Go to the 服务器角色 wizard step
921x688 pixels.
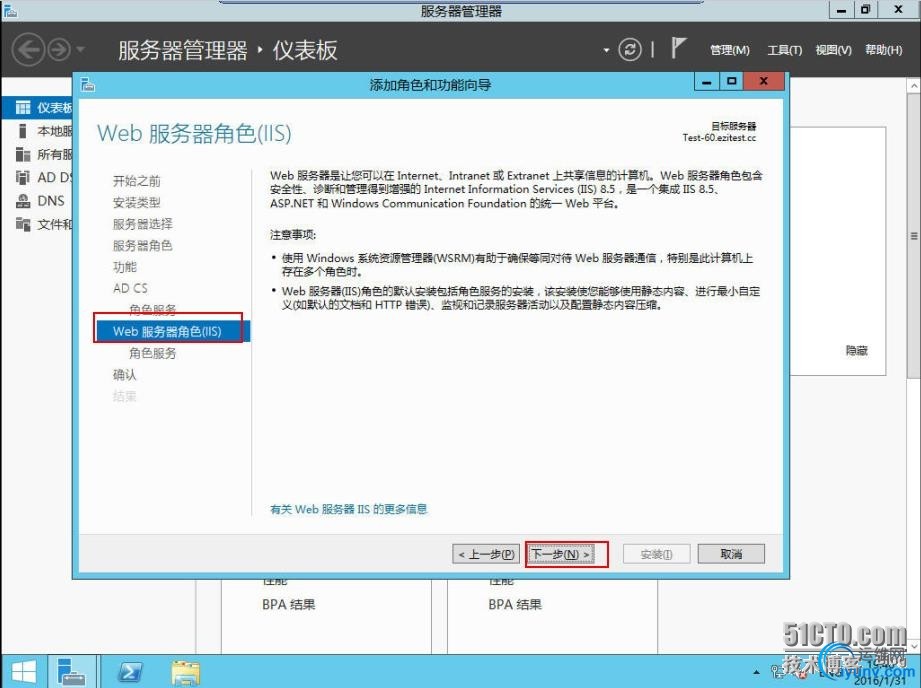143,246
